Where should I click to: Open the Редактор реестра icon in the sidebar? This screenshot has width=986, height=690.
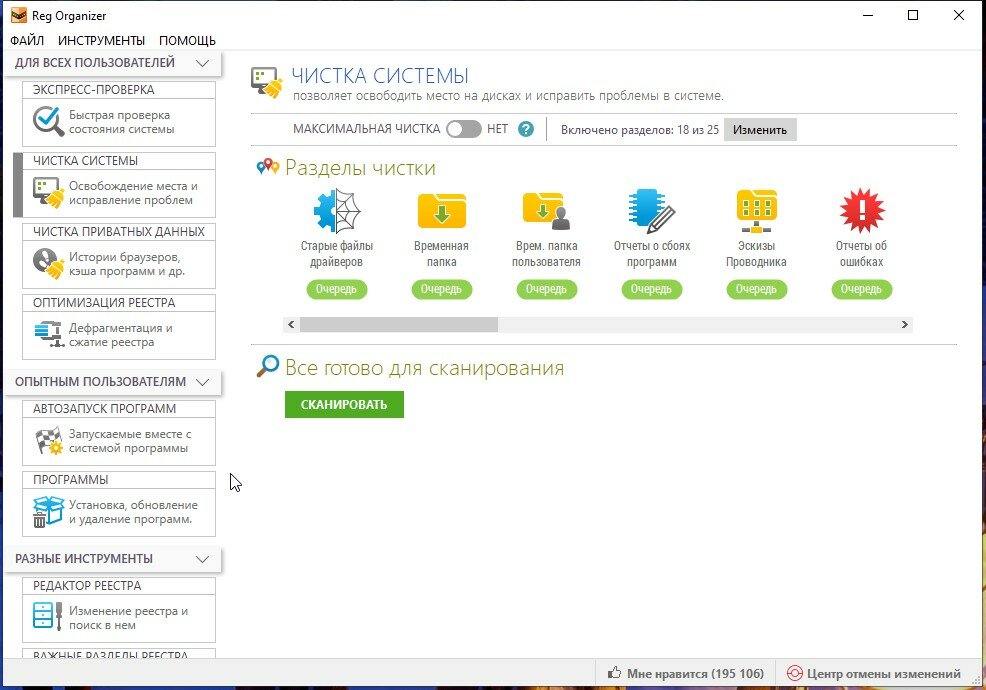pos(48,617)
